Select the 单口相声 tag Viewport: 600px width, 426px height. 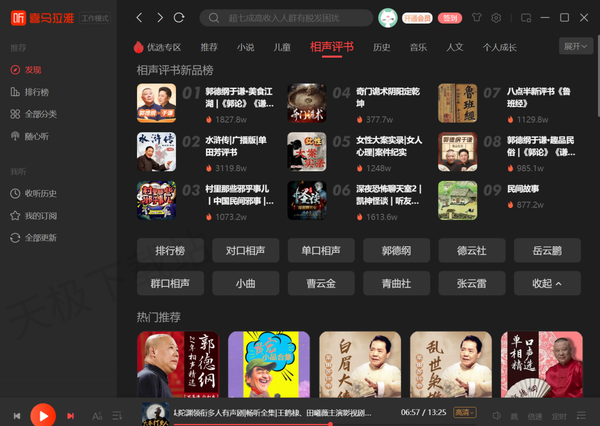[321, 250]
